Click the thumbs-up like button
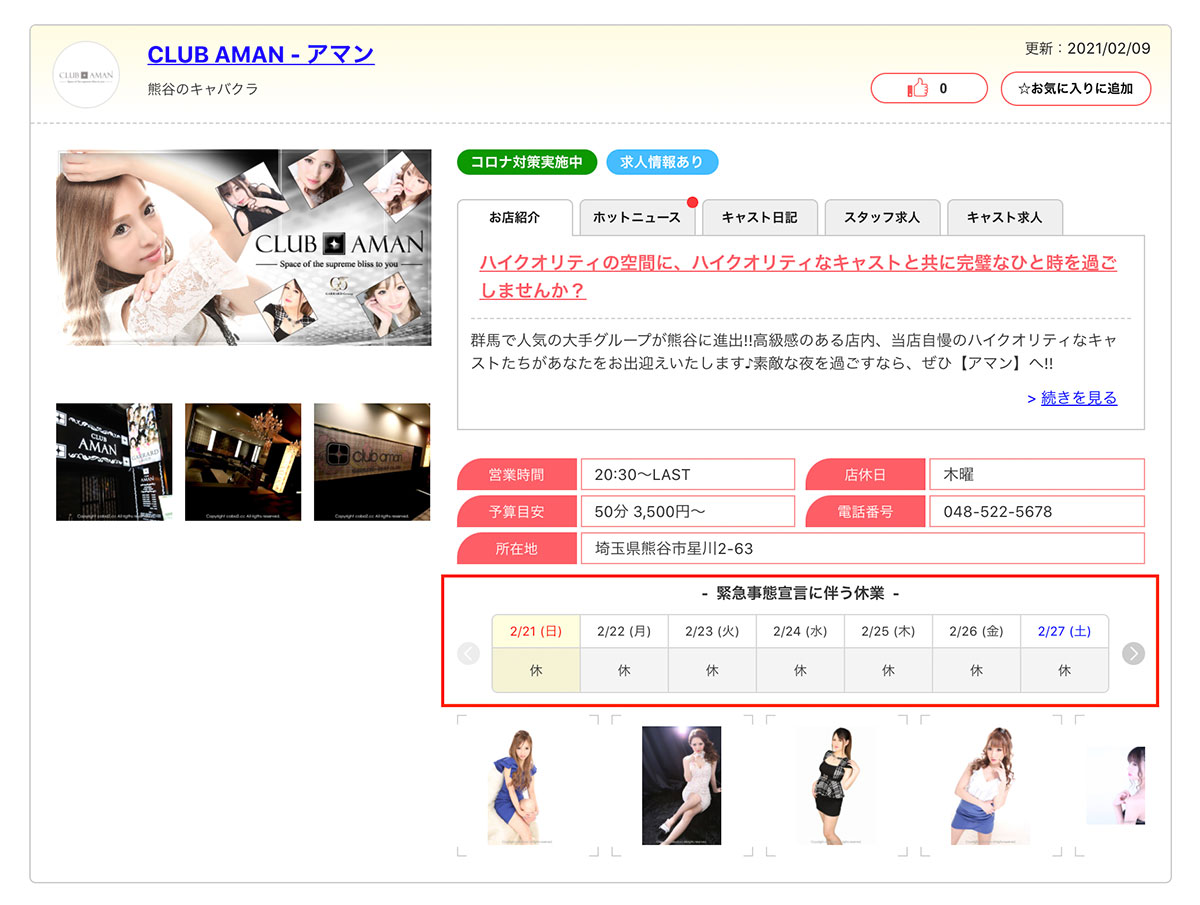Screen dimensions: 1200x905 point(928,89)
